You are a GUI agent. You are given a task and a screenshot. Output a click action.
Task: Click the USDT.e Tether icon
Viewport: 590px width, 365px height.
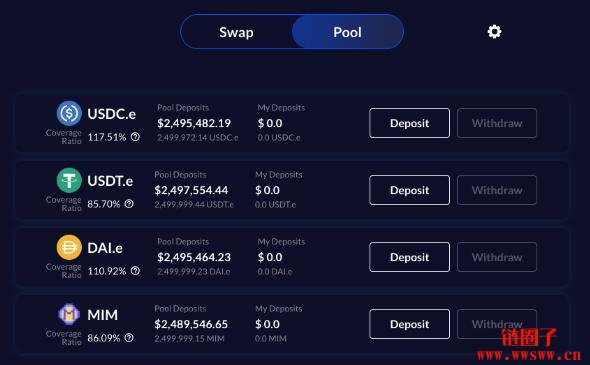(69, 180)
